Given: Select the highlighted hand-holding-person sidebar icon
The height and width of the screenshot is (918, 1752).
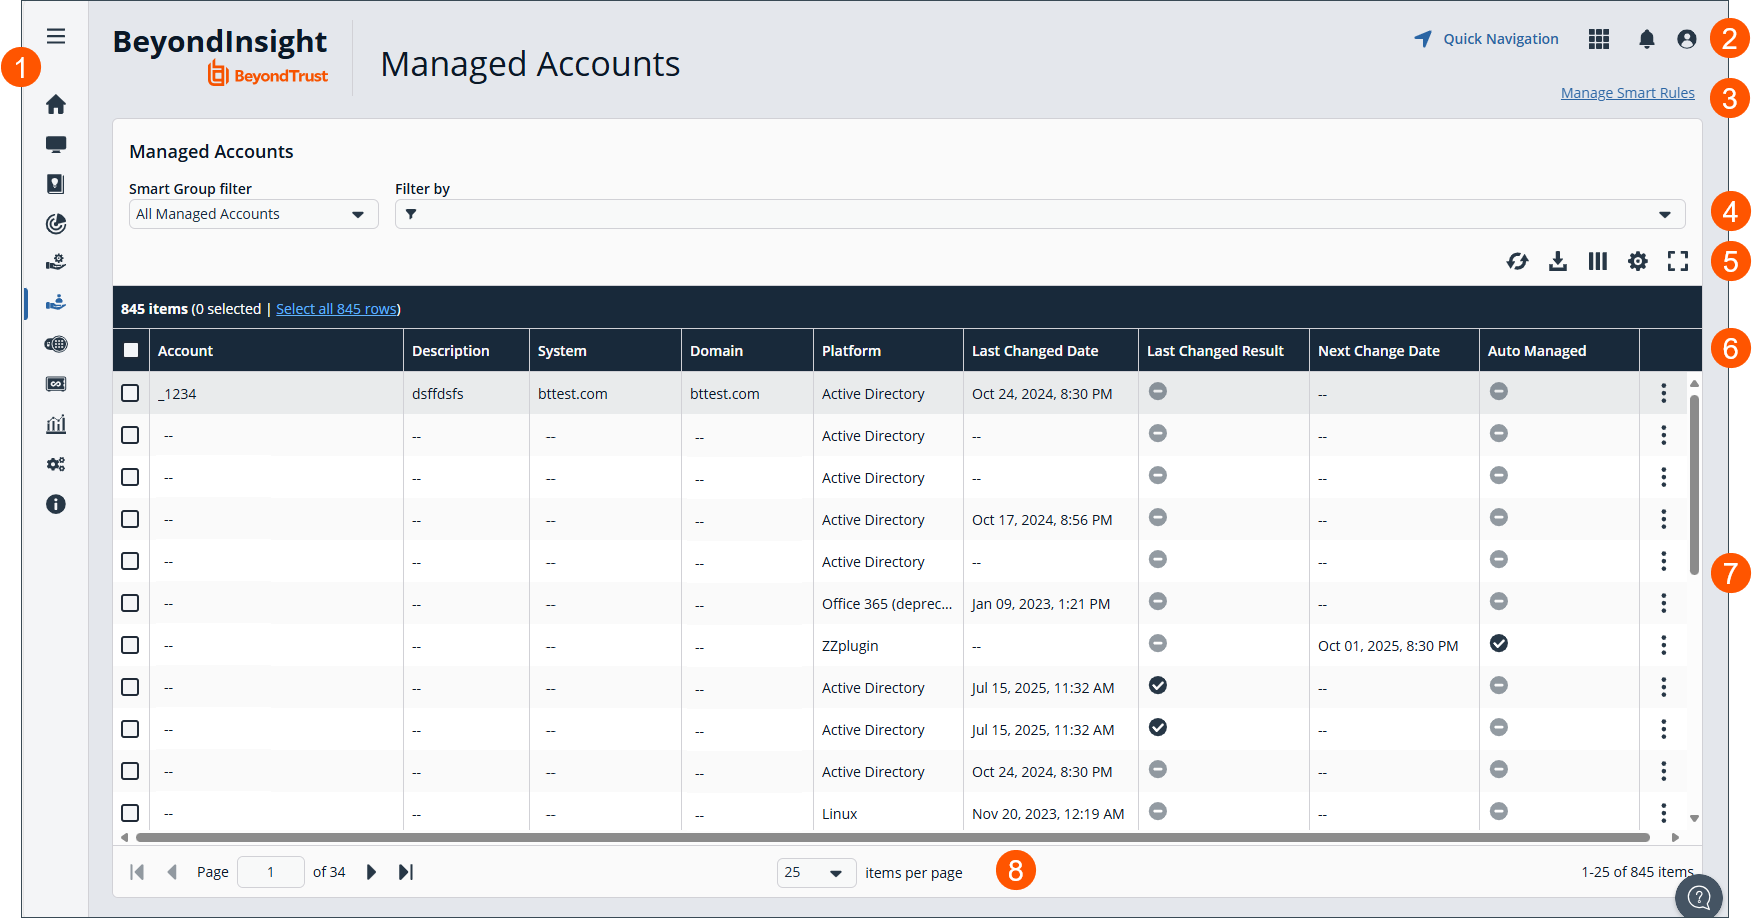Looking at the screenshot, I should pyautogui.click(x=56, y=302).
